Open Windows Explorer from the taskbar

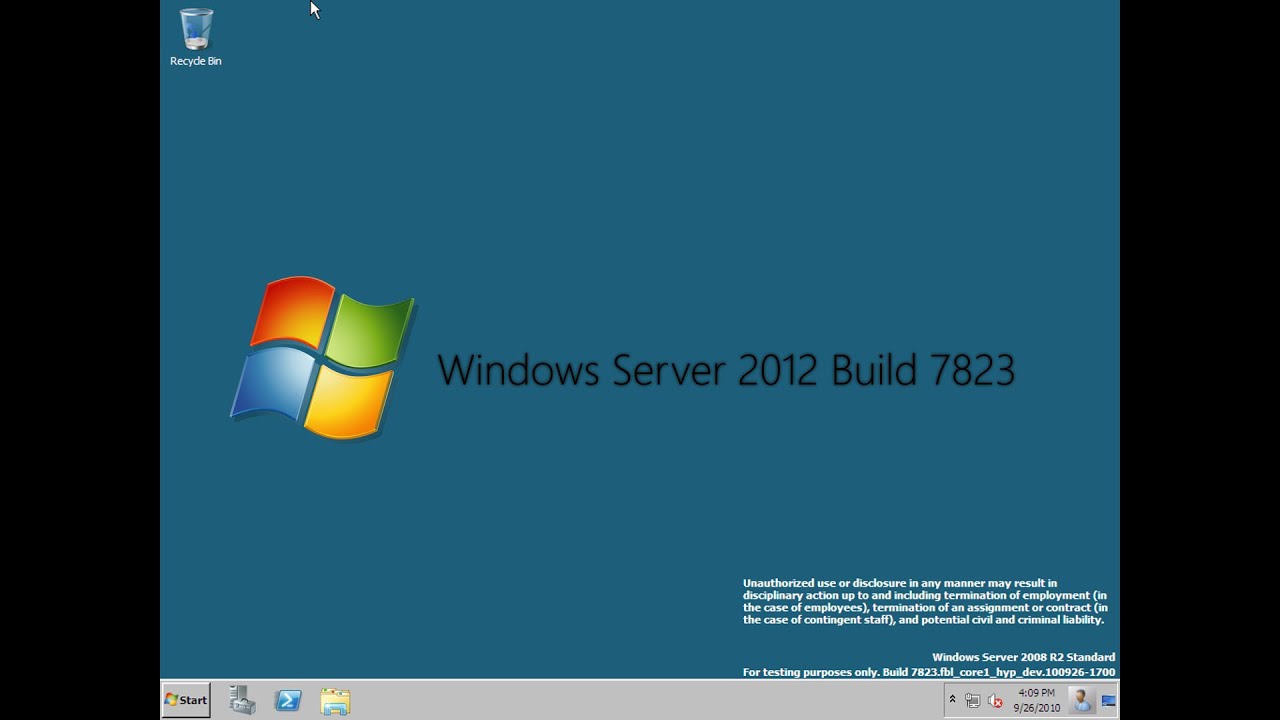[335, 701]
